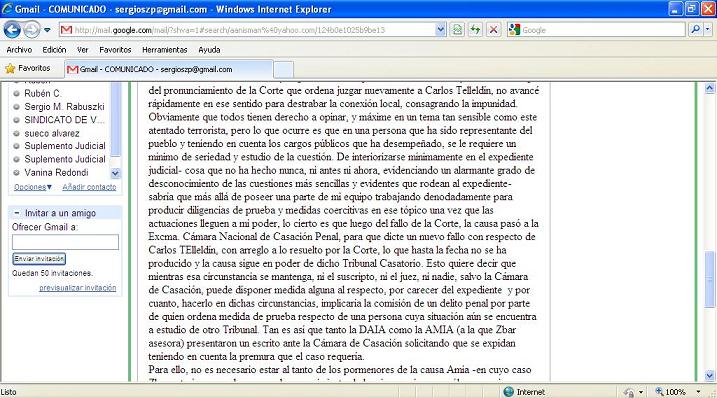Open Favoritos star button
Image resolution: width=717 pixels, height=398 pixels.
pos(28,68)
